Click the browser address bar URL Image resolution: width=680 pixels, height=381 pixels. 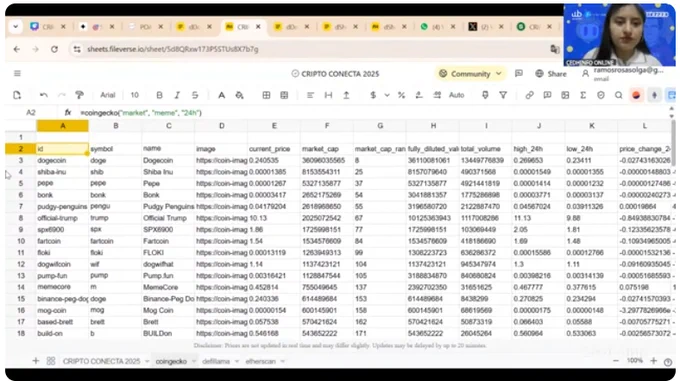(173, 49)
